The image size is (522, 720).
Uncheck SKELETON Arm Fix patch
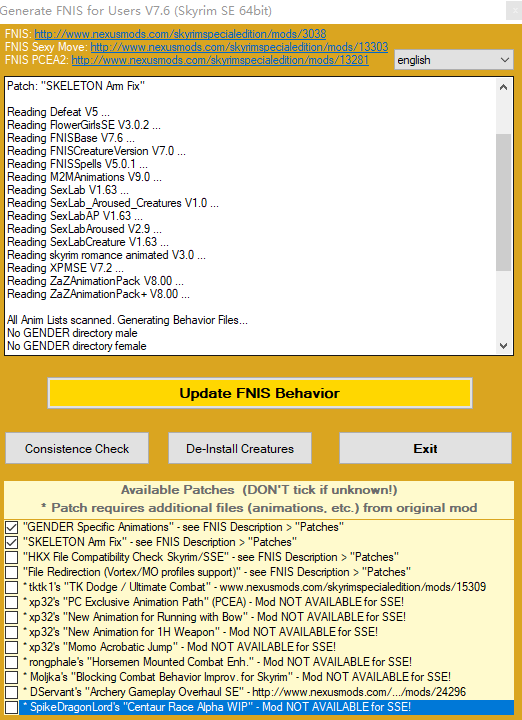click(x=11, y=543)
